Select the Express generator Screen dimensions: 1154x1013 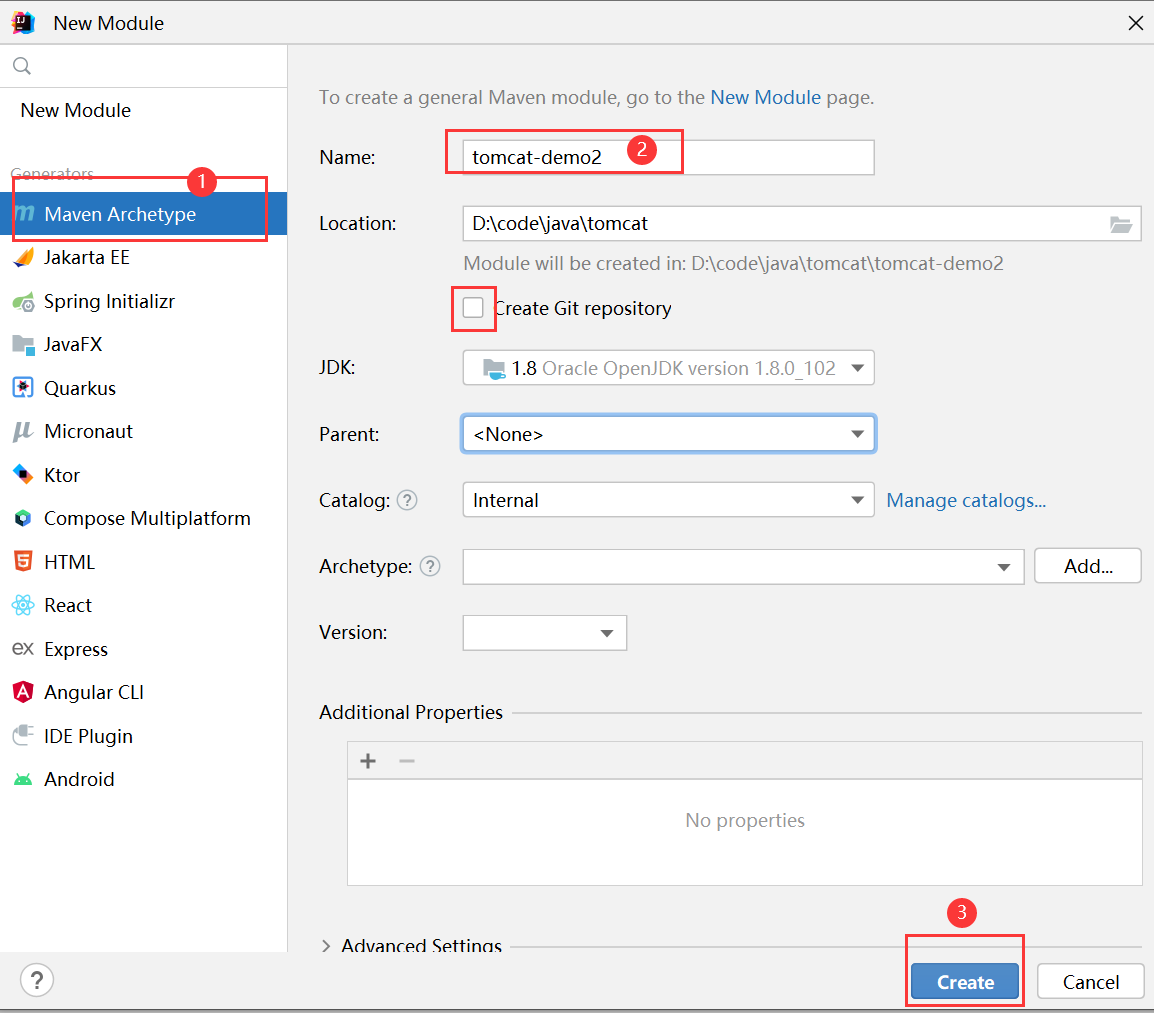144,649
